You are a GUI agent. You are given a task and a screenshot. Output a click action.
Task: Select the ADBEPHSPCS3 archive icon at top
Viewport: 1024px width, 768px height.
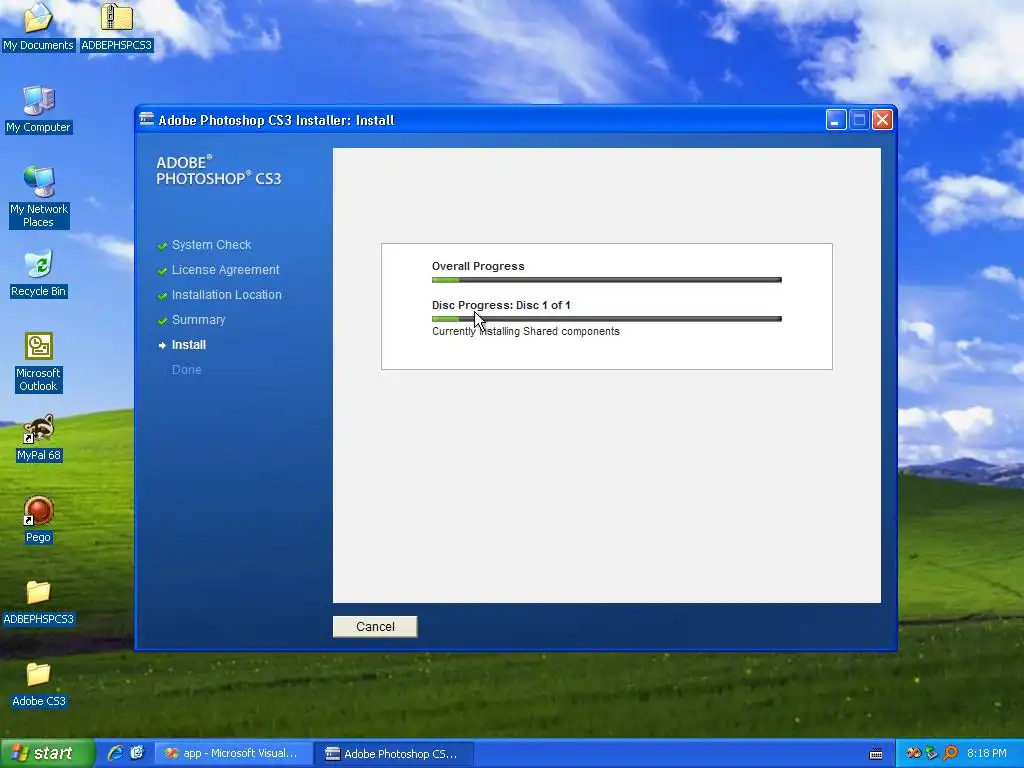pos(116,26)
